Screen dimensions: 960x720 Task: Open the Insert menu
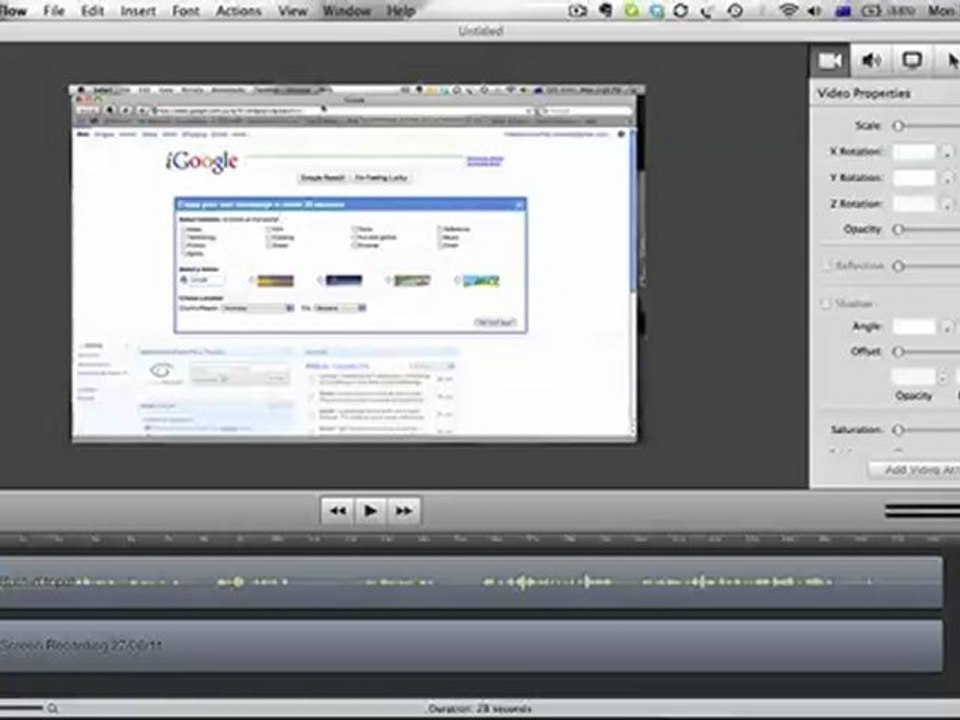click(x=138, y=10)
